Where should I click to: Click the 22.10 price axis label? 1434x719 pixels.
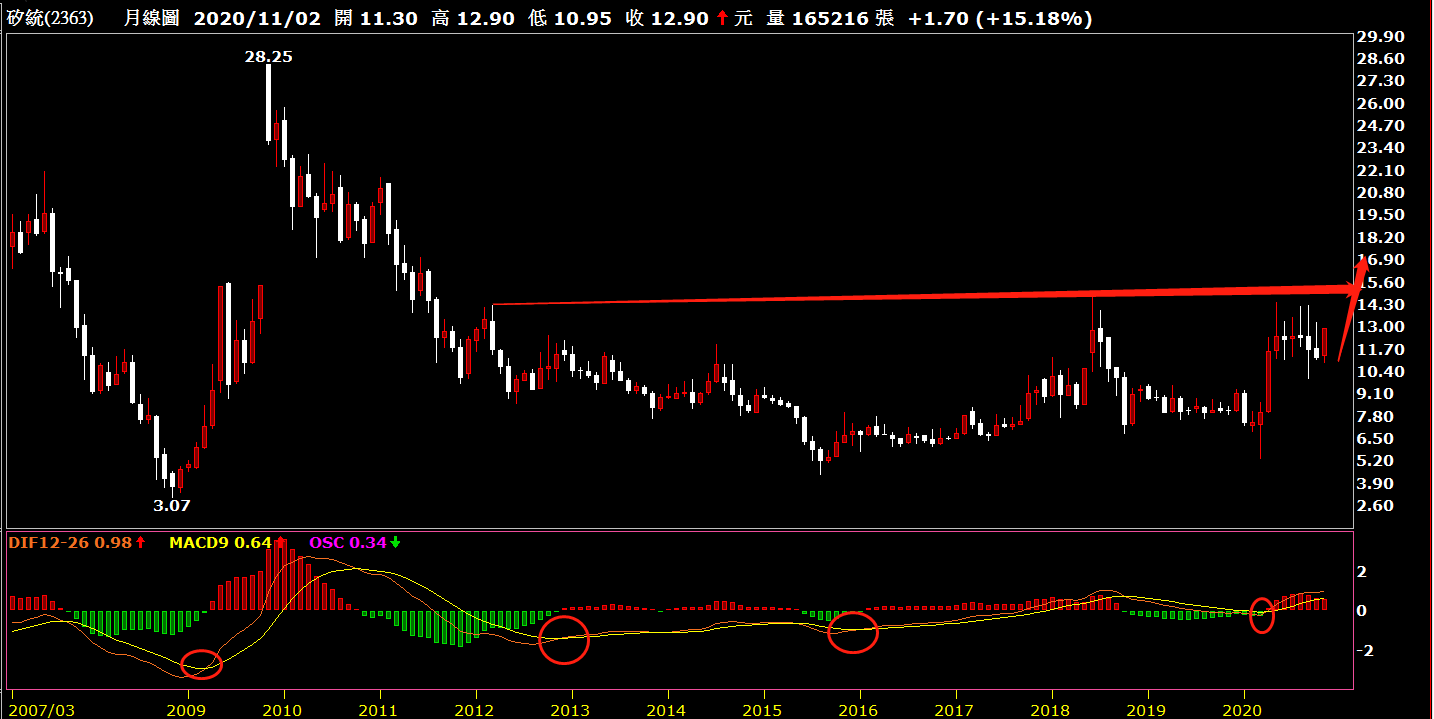point(1382,170)
